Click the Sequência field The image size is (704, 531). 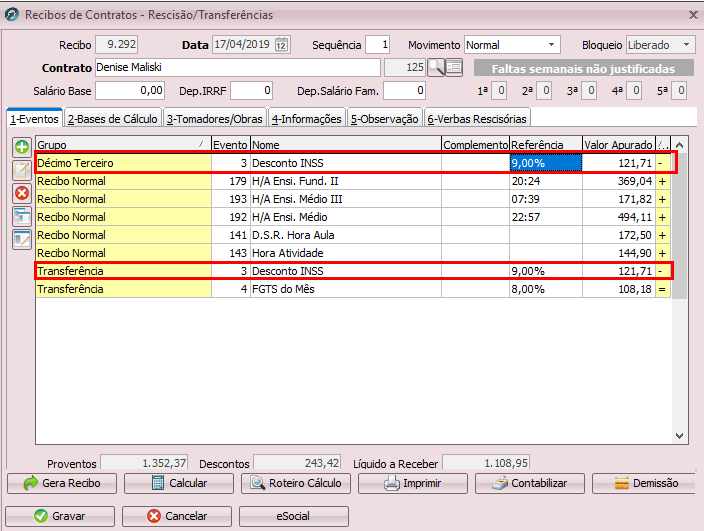tap(377, 45)
